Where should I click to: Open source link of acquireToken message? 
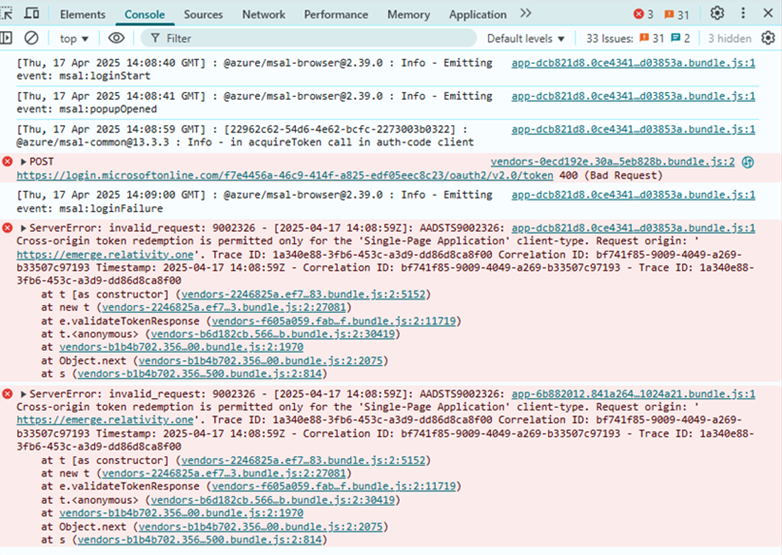(633, 129)
